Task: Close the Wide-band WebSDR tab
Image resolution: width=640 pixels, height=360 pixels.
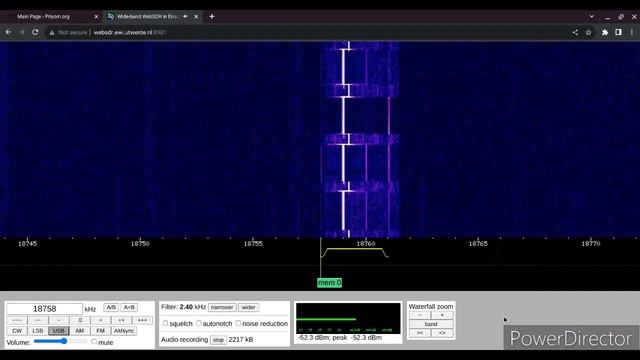Action: (x=196, y=17)
